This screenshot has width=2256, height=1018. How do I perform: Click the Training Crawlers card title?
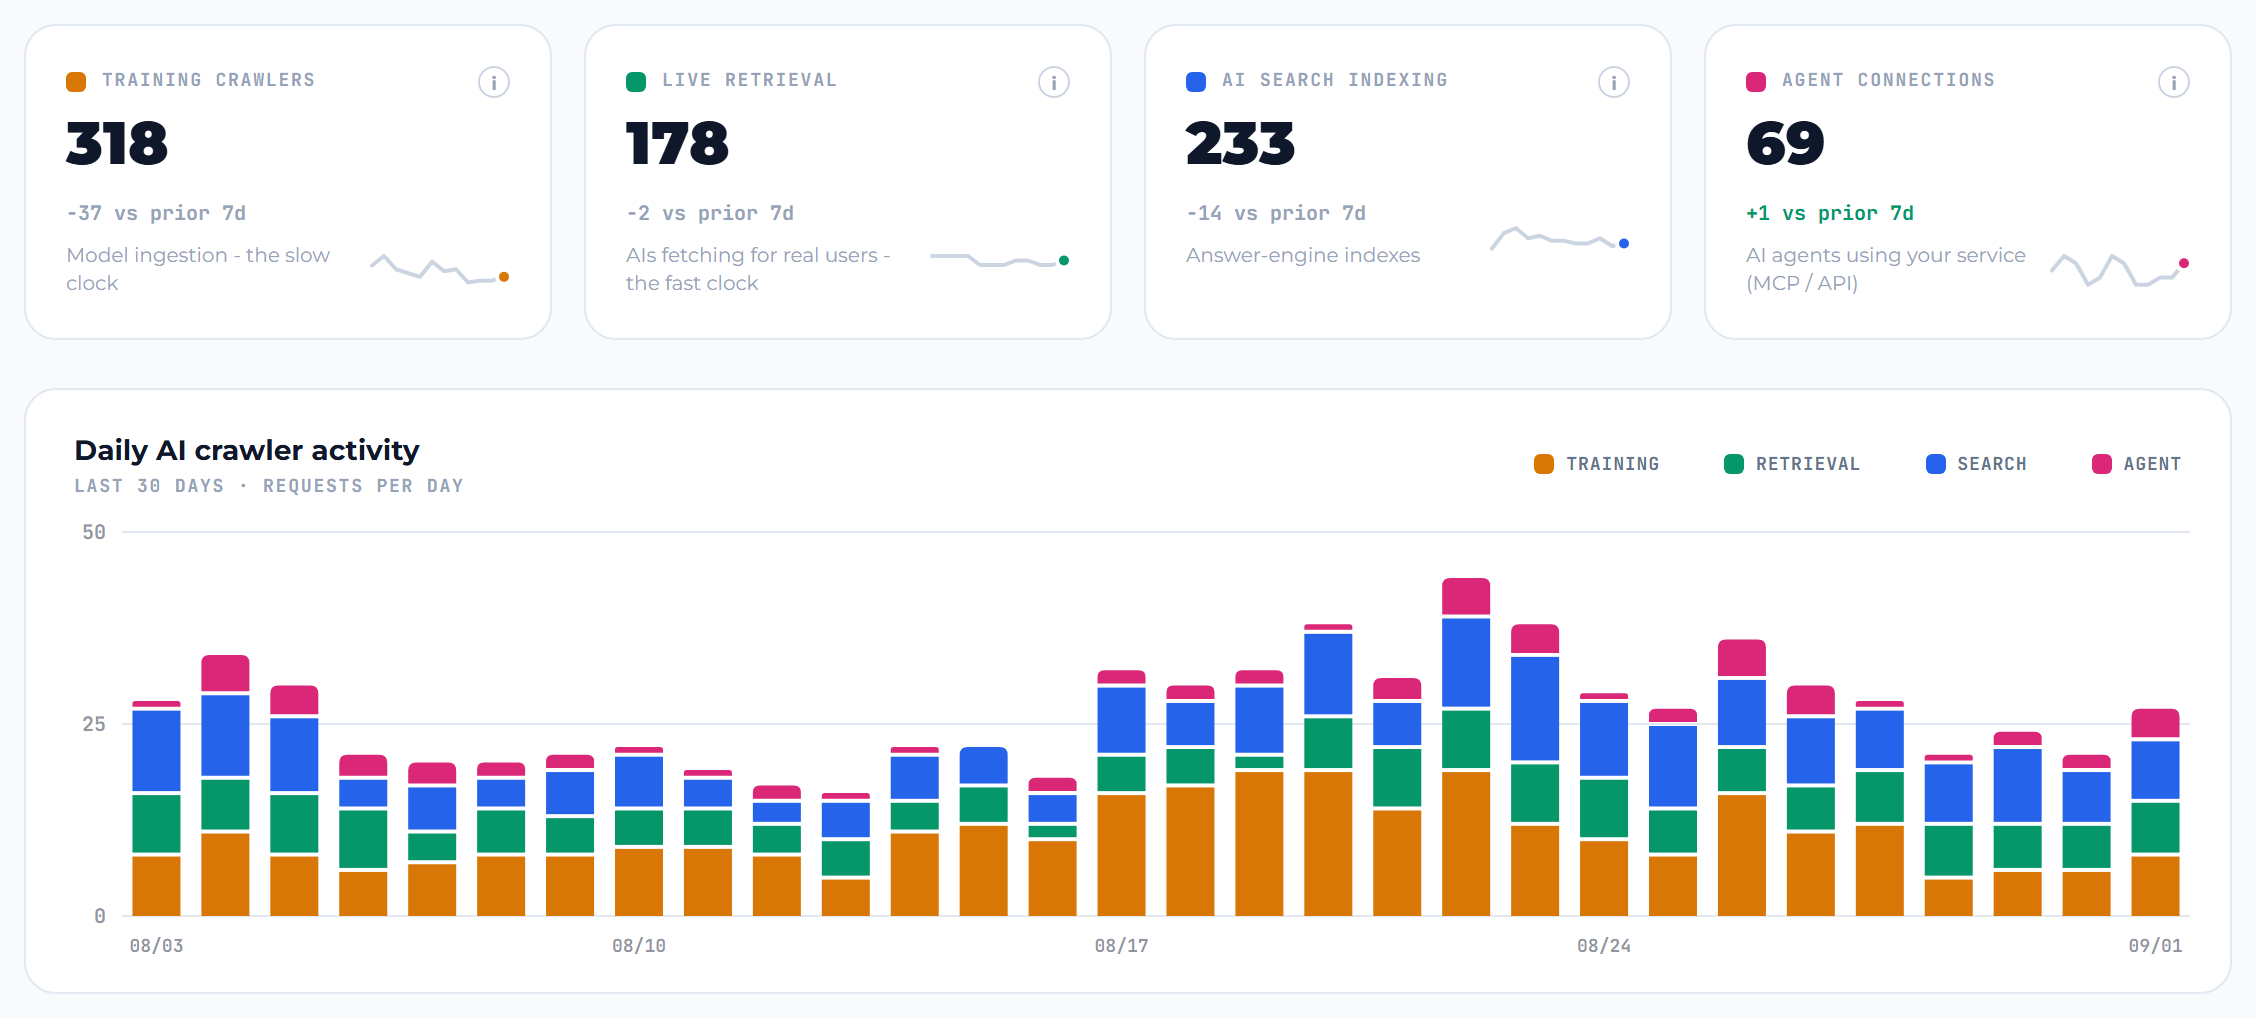click(x=208, y=80)
